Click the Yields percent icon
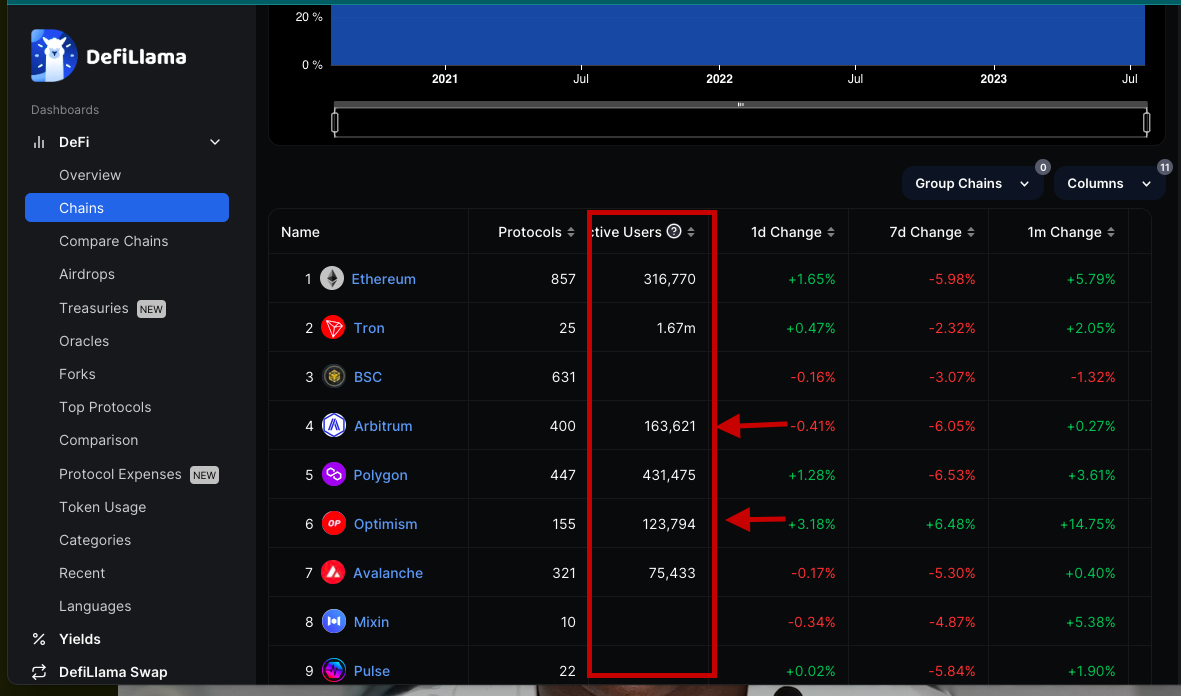 tap(39, 640)
